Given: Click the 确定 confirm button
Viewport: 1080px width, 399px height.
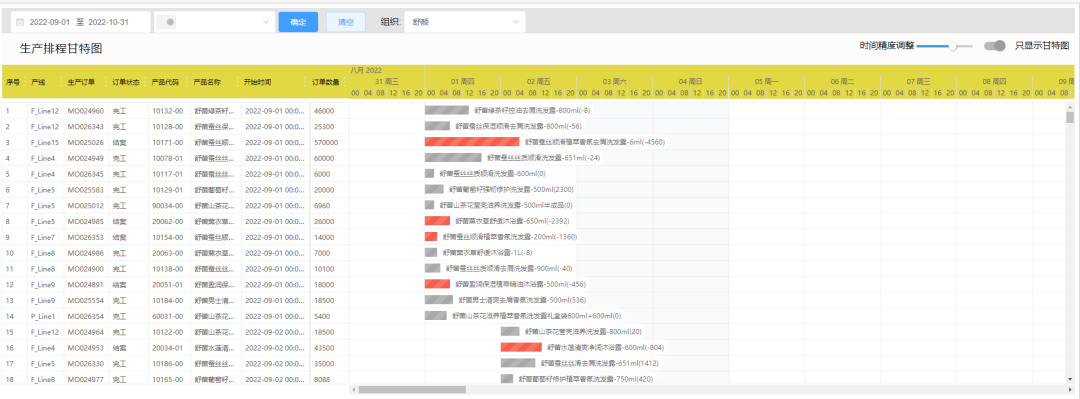Looking at the screenshot, I should [298, 22].
